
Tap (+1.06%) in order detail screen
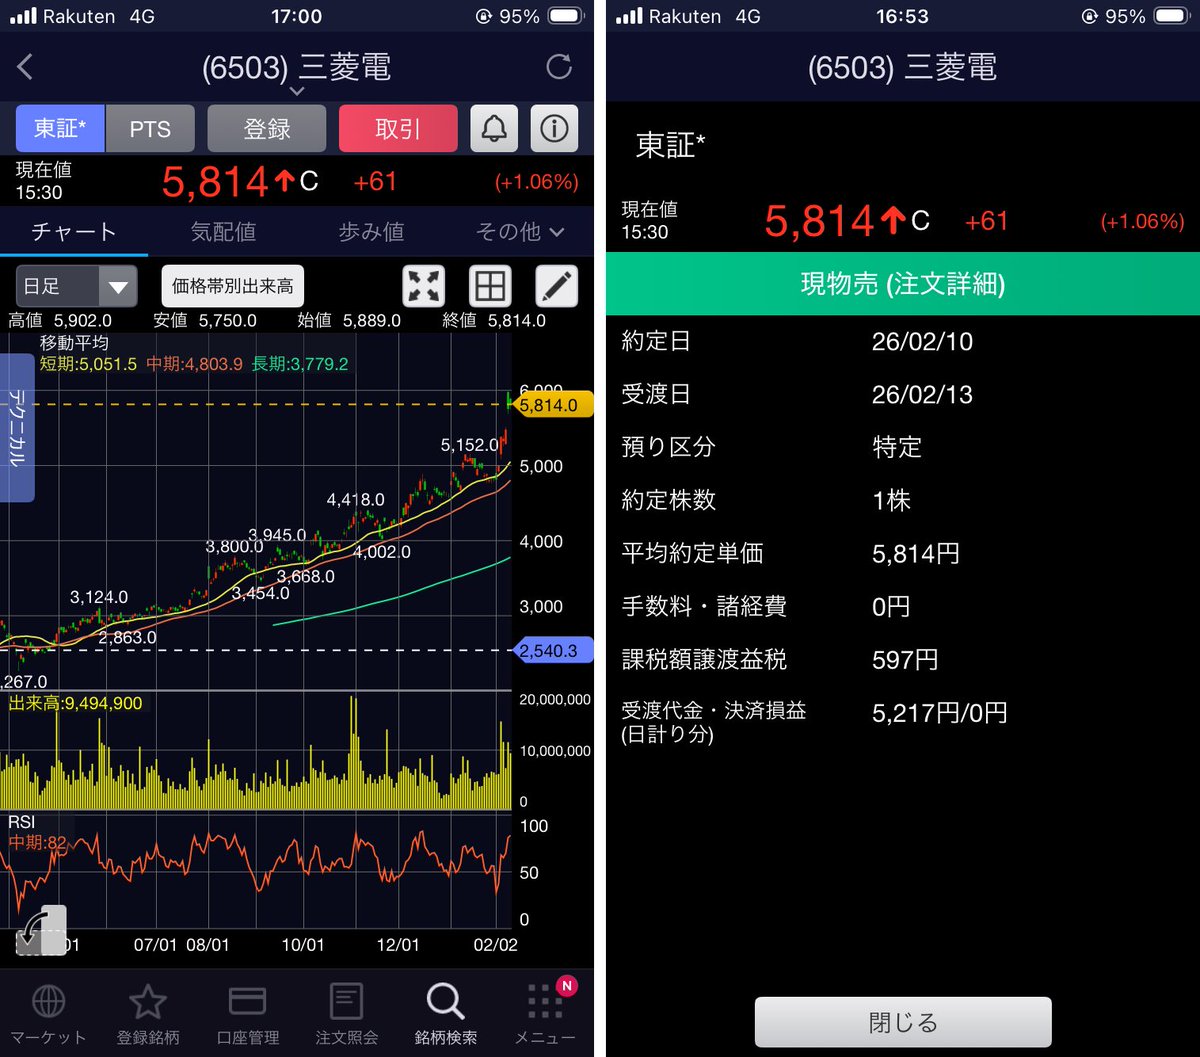(1142, 222)
